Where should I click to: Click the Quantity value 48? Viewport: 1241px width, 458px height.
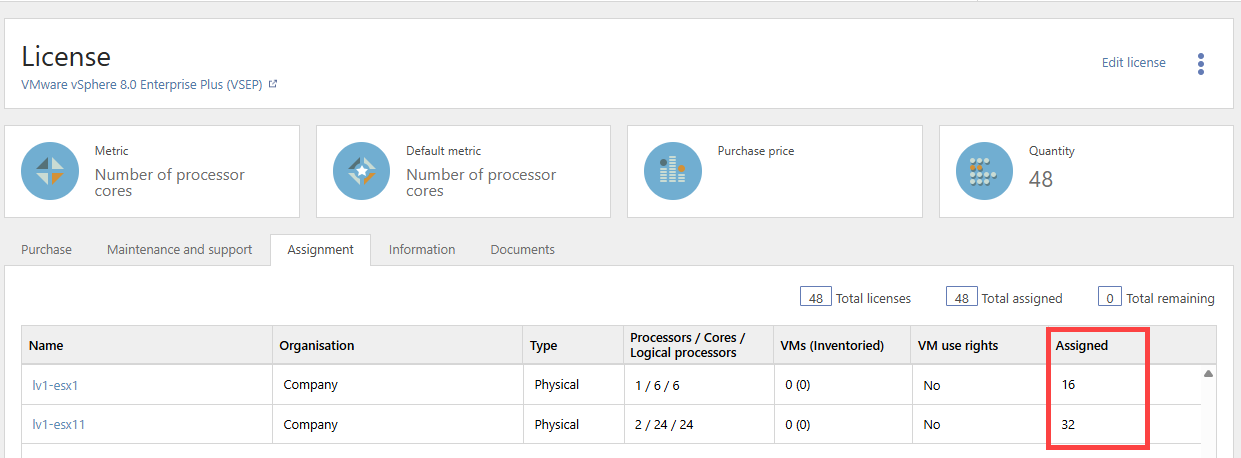(x=1041, y=180)
